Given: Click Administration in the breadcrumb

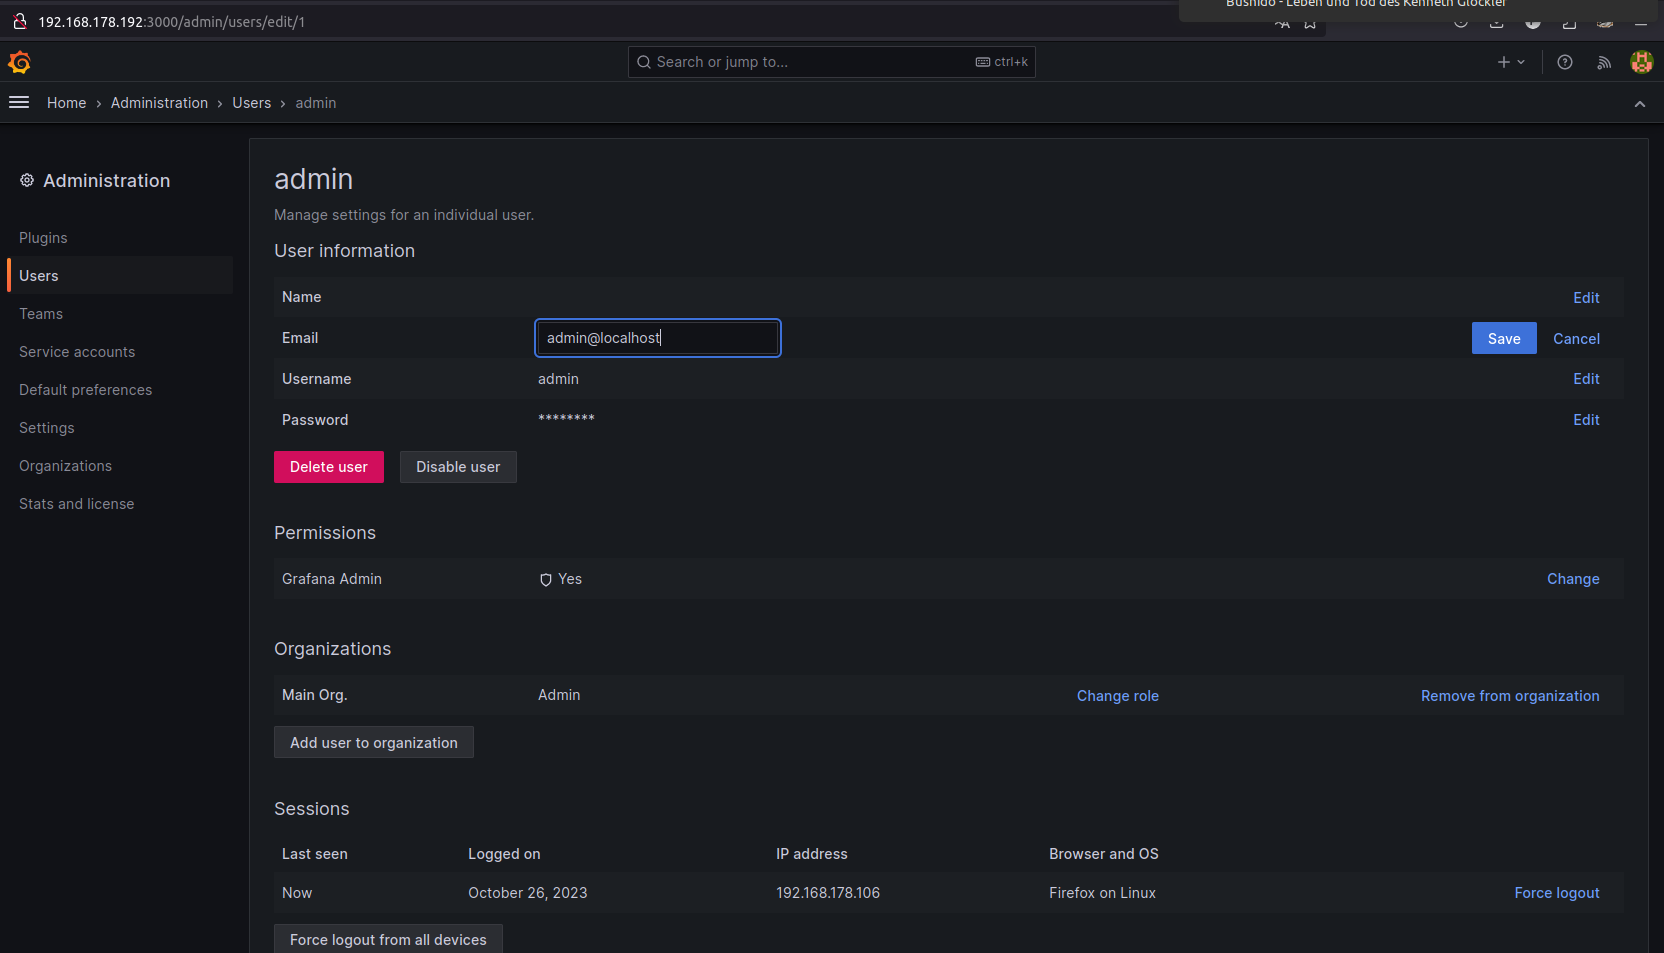Looking at the screenshot, I should 159,103.
